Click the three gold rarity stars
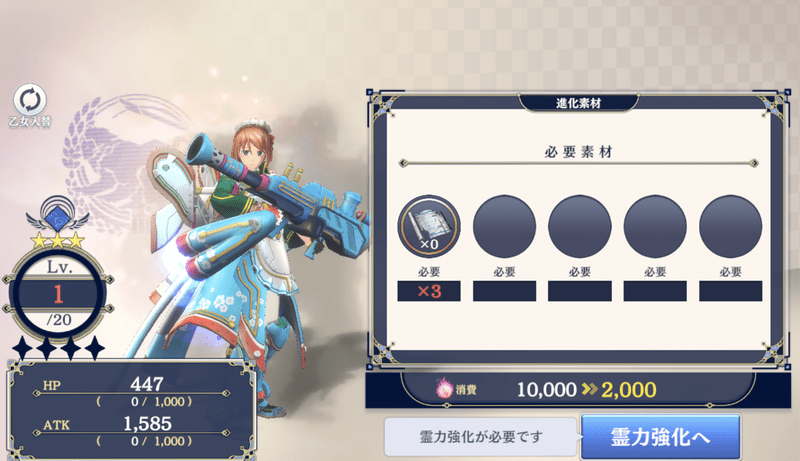Image resolution: width=800 pixels, height=461 pixels. coord(58,240)
